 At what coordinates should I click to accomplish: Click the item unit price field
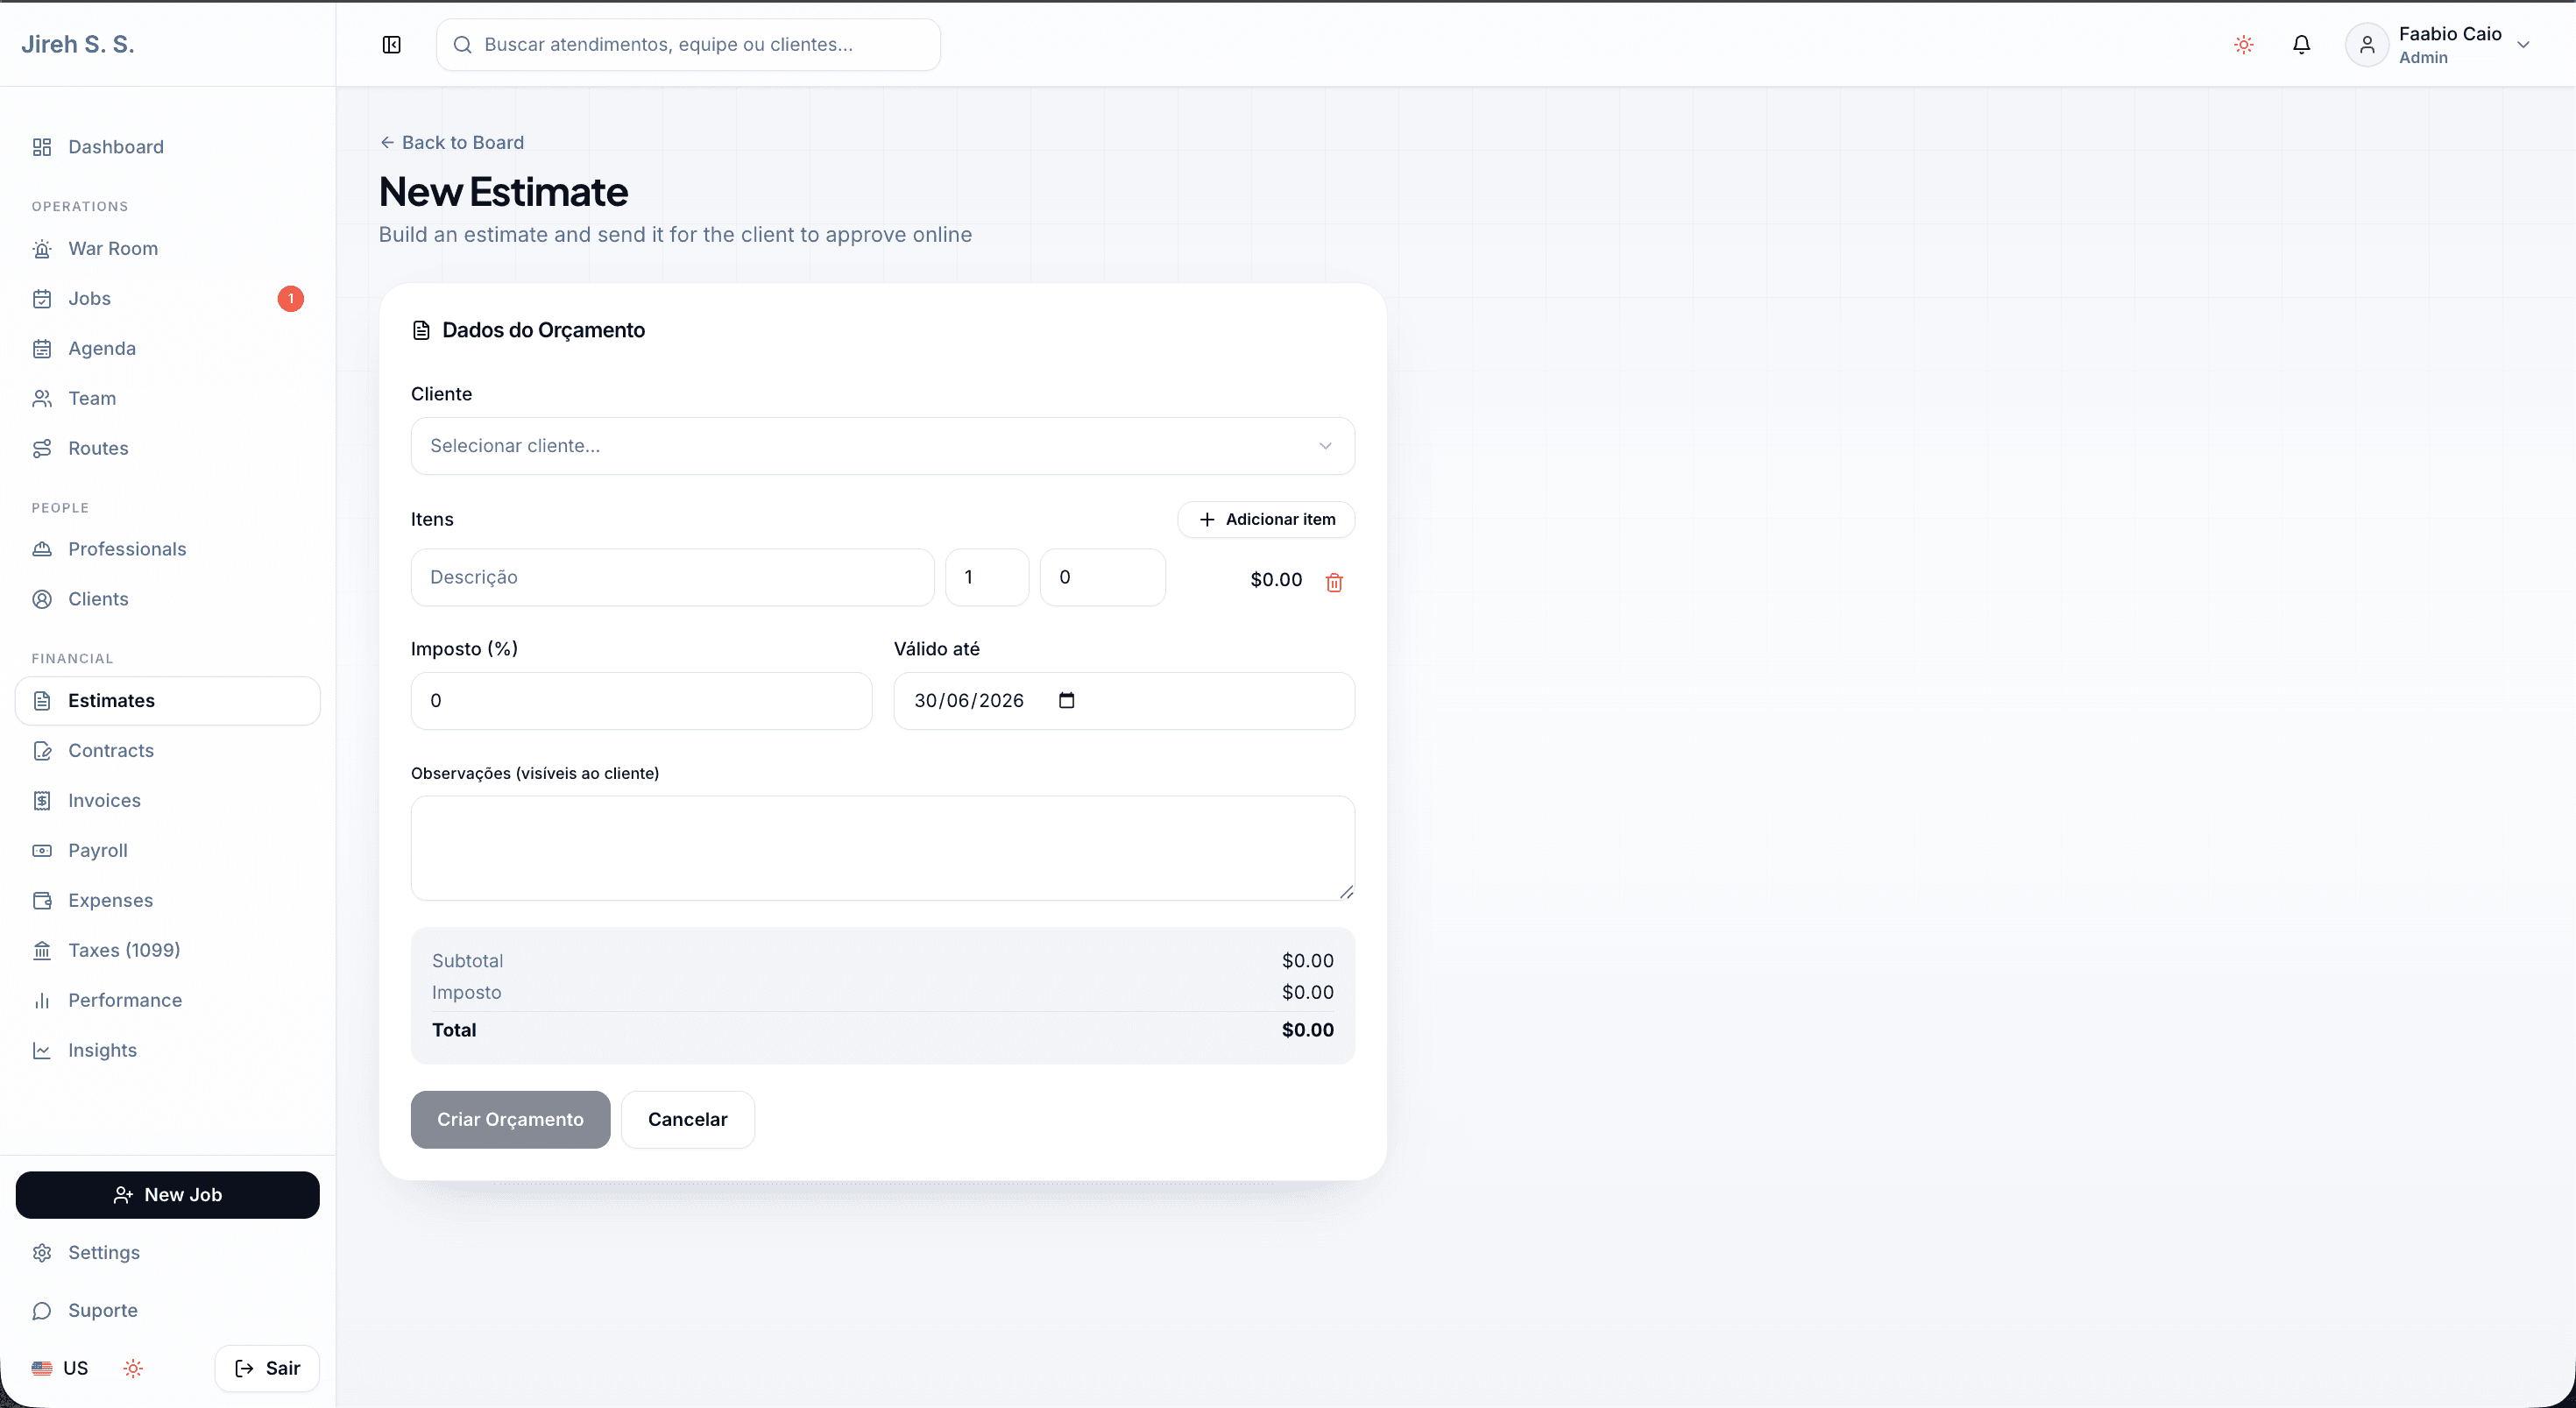click(1102, 578)
